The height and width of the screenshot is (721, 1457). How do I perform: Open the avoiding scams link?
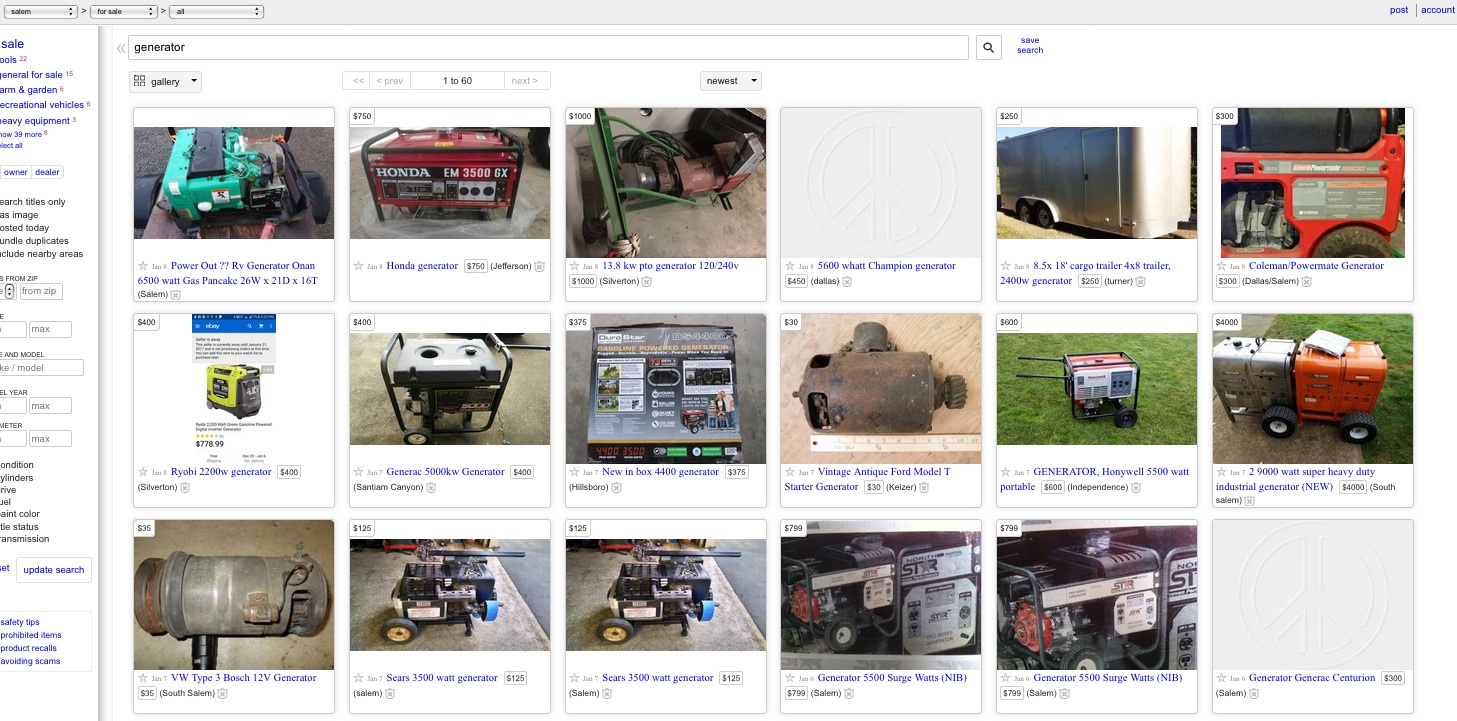(x=30, y=661)
